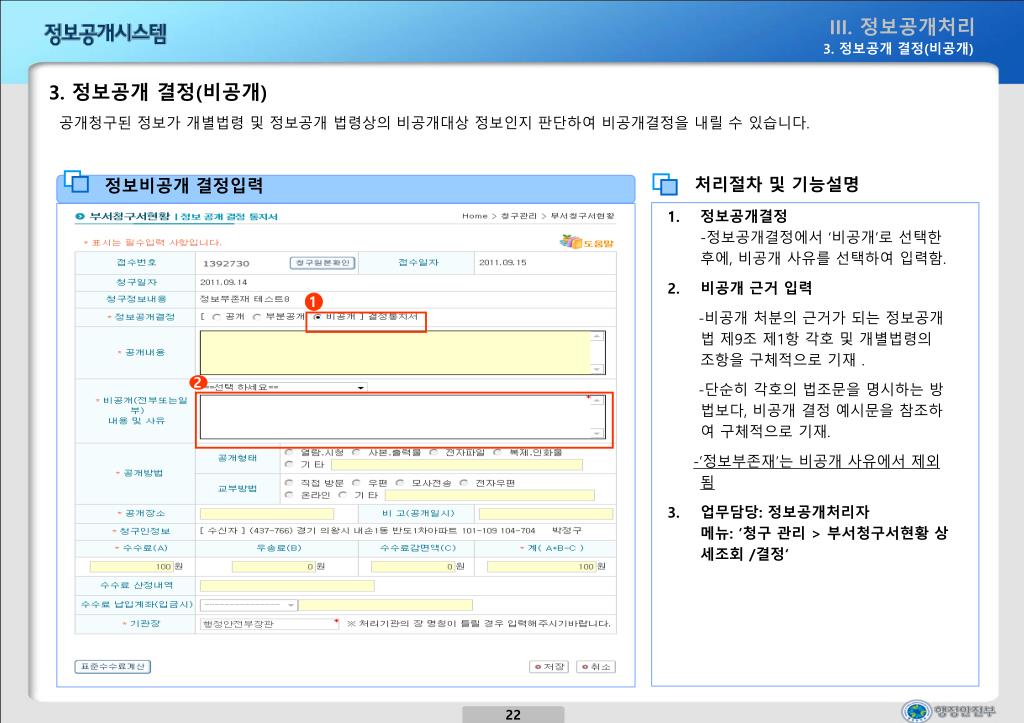Viewport: 1024px width, 723px height.
Task: Choose the 전자파일 radio option
Action: (x=434, y=452)
